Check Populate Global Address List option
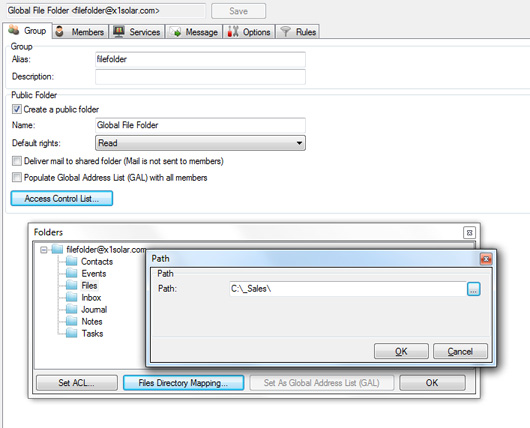This screenshot has width=530, height=428. pos(17,177)
